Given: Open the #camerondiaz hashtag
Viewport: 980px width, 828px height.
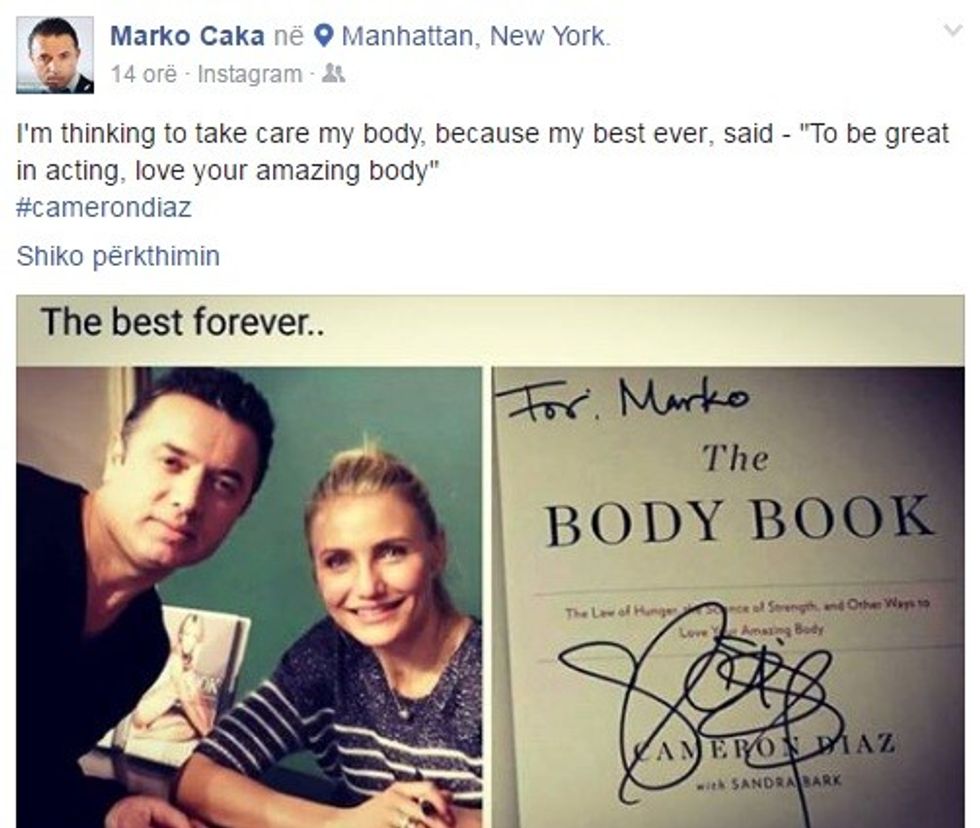Looking at the screenshot, I should tap(104, 207).
